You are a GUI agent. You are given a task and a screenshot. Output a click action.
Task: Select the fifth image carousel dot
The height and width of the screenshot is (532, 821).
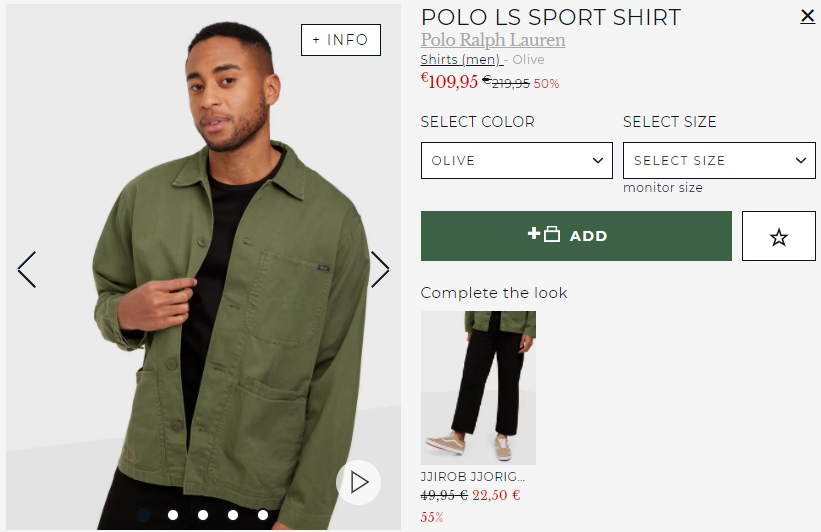[262, 515]
